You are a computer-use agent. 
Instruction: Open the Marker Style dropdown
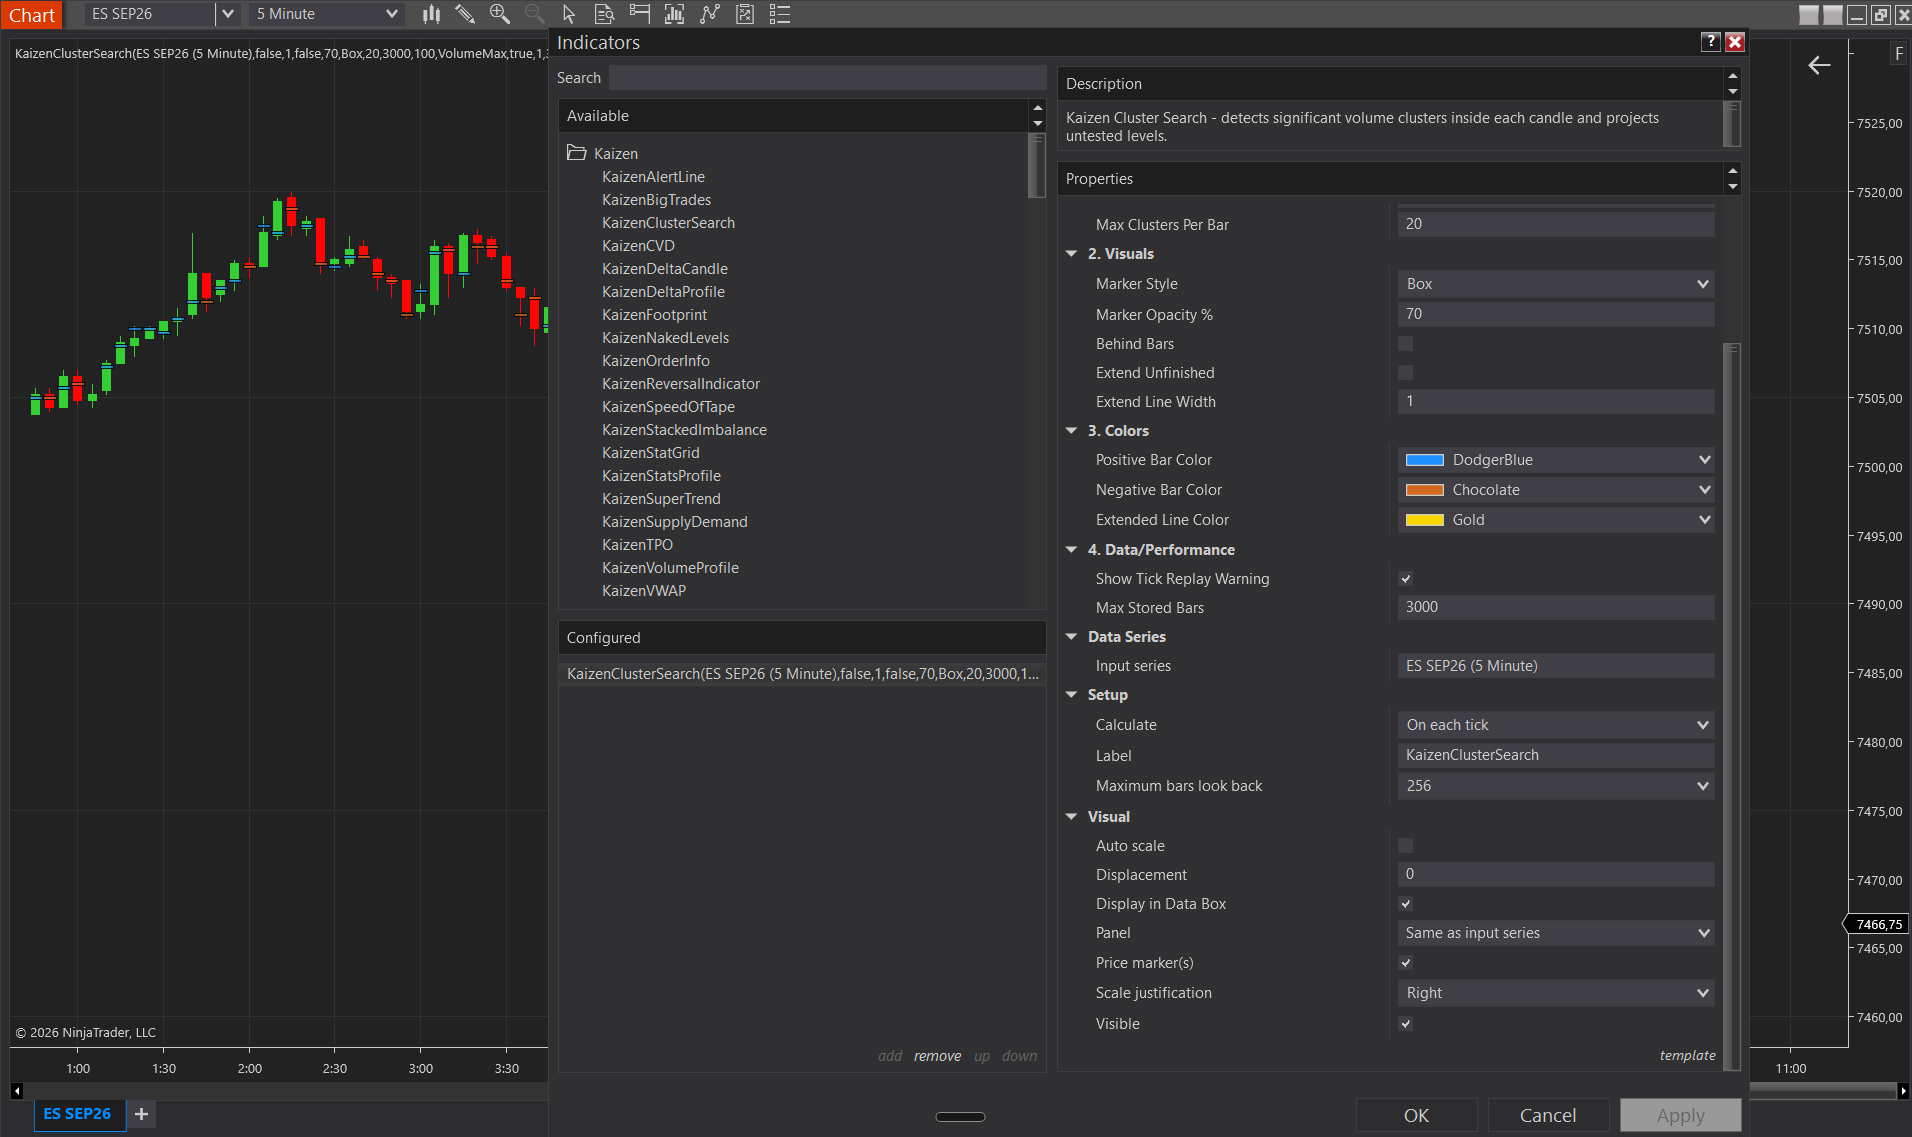(1556, 284)
